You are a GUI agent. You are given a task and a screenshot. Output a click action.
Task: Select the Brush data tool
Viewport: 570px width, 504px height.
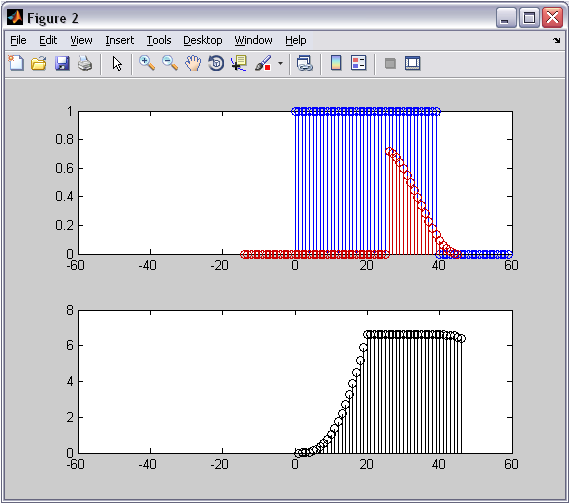(x=263, y=63)
